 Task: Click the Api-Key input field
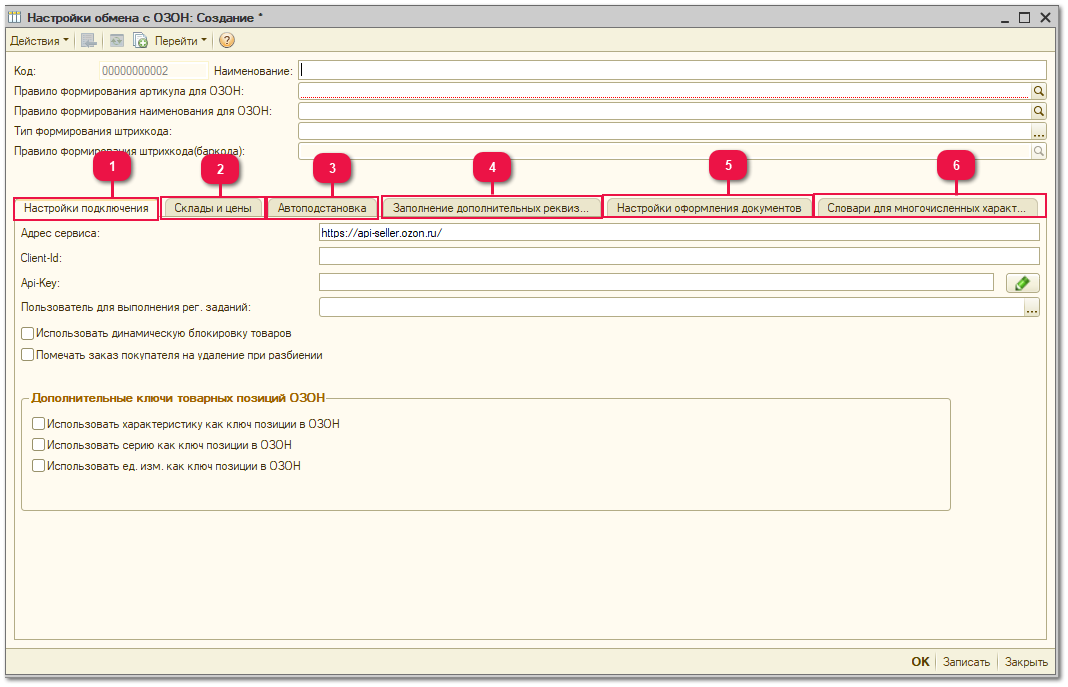[x=657, y=282]
